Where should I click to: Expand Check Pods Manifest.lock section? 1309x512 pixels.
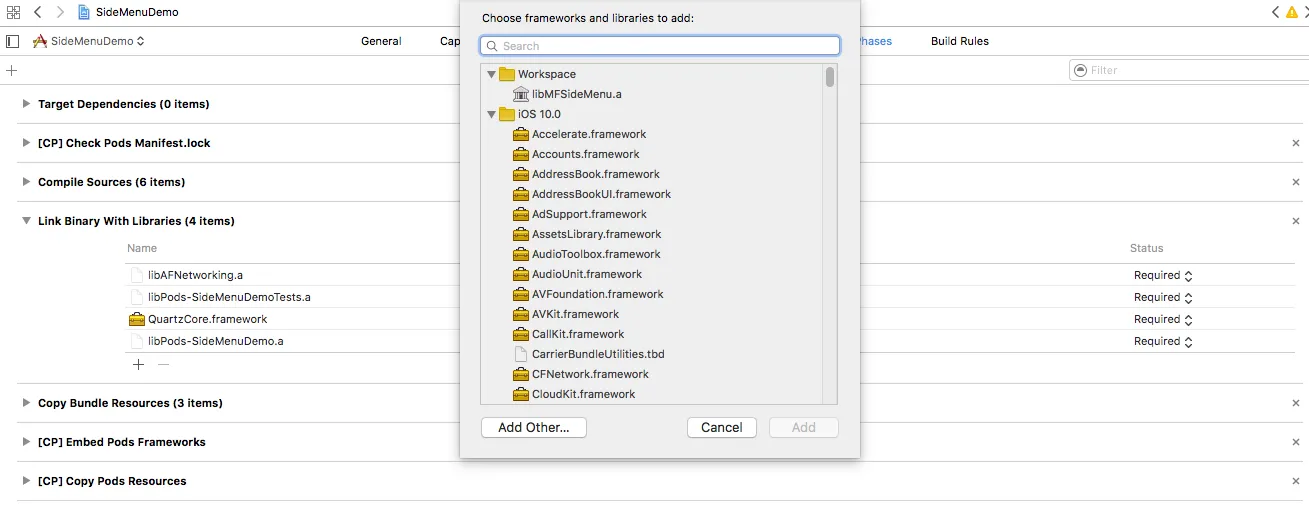26,143
